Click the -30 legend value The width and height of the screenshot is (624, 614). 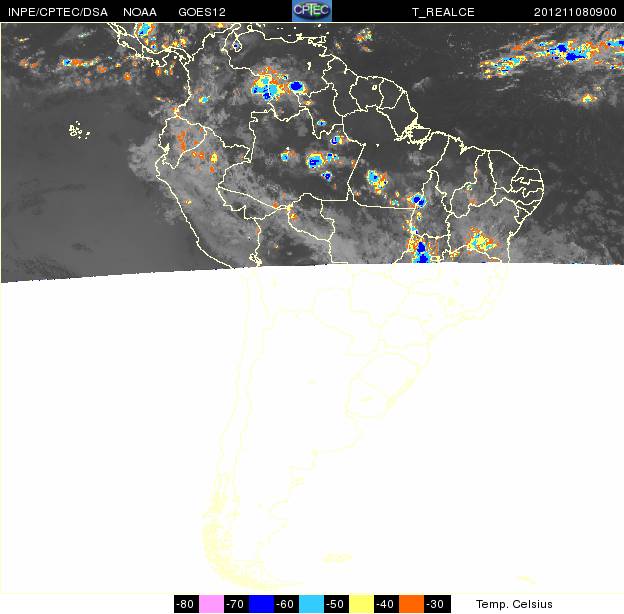(x=435, y=604)
